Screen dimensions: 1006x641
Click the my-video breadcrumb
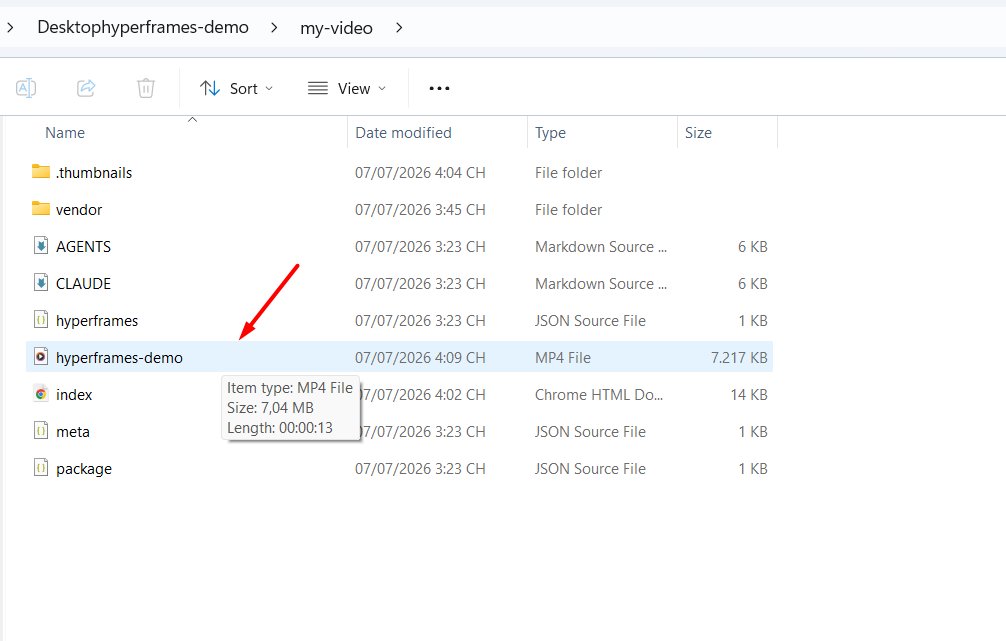click(x=336, y=28)
